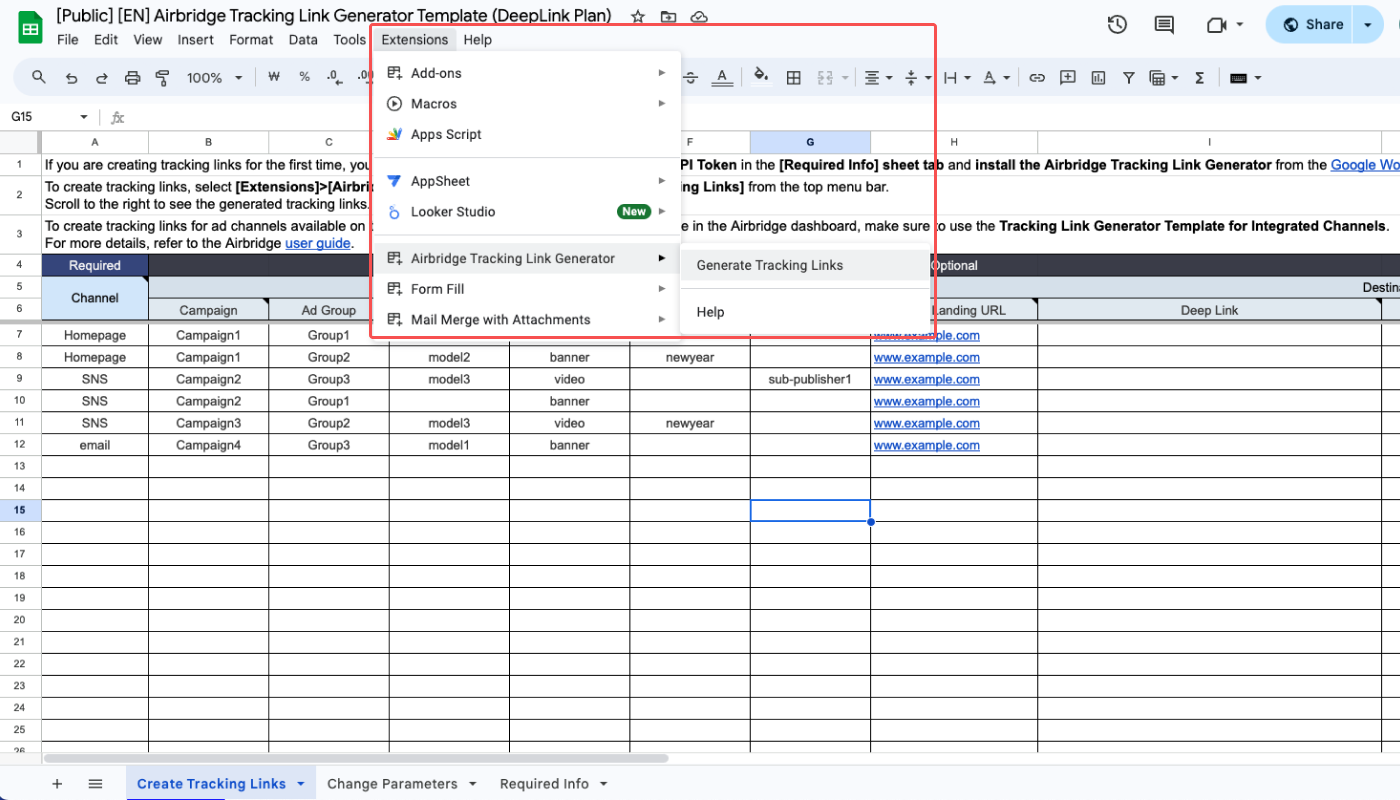
Task: Open the text color picker
Action: click(721, 77)
